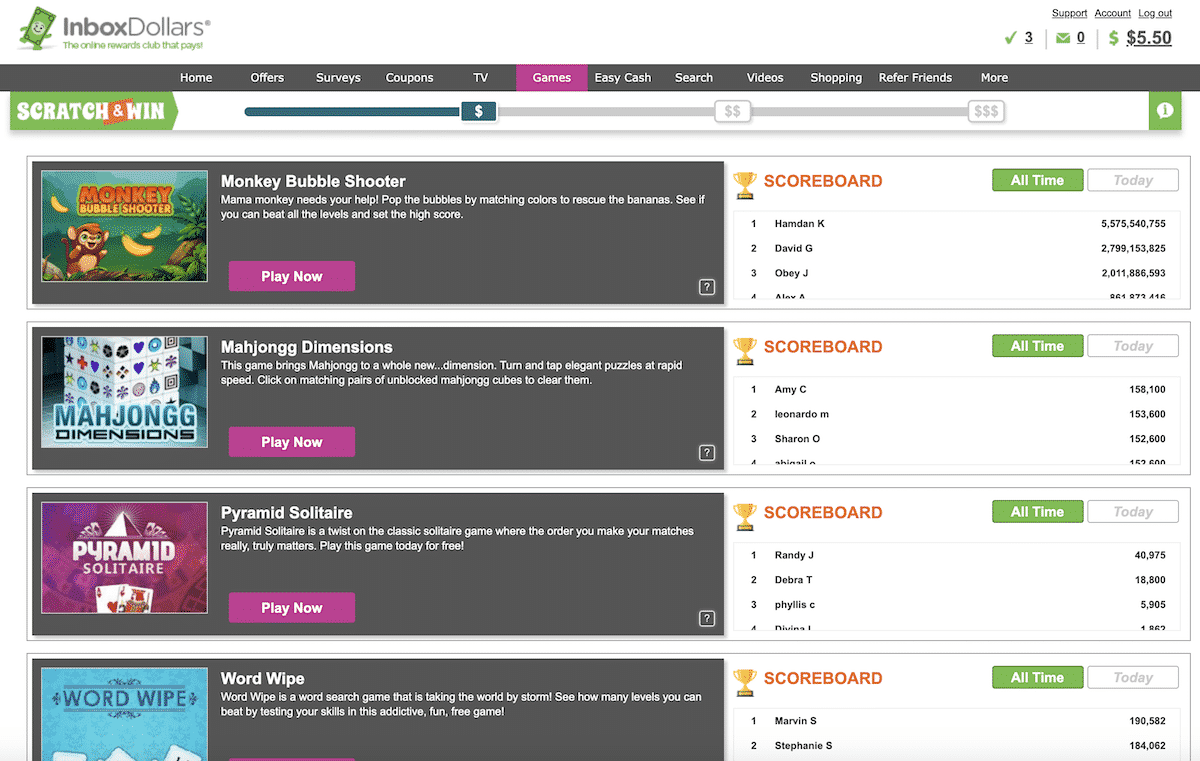Viewport: 1200px width, 761px height.
Task: Click Amy C in Mahjongg scoreboard
Action: (791, 389)
